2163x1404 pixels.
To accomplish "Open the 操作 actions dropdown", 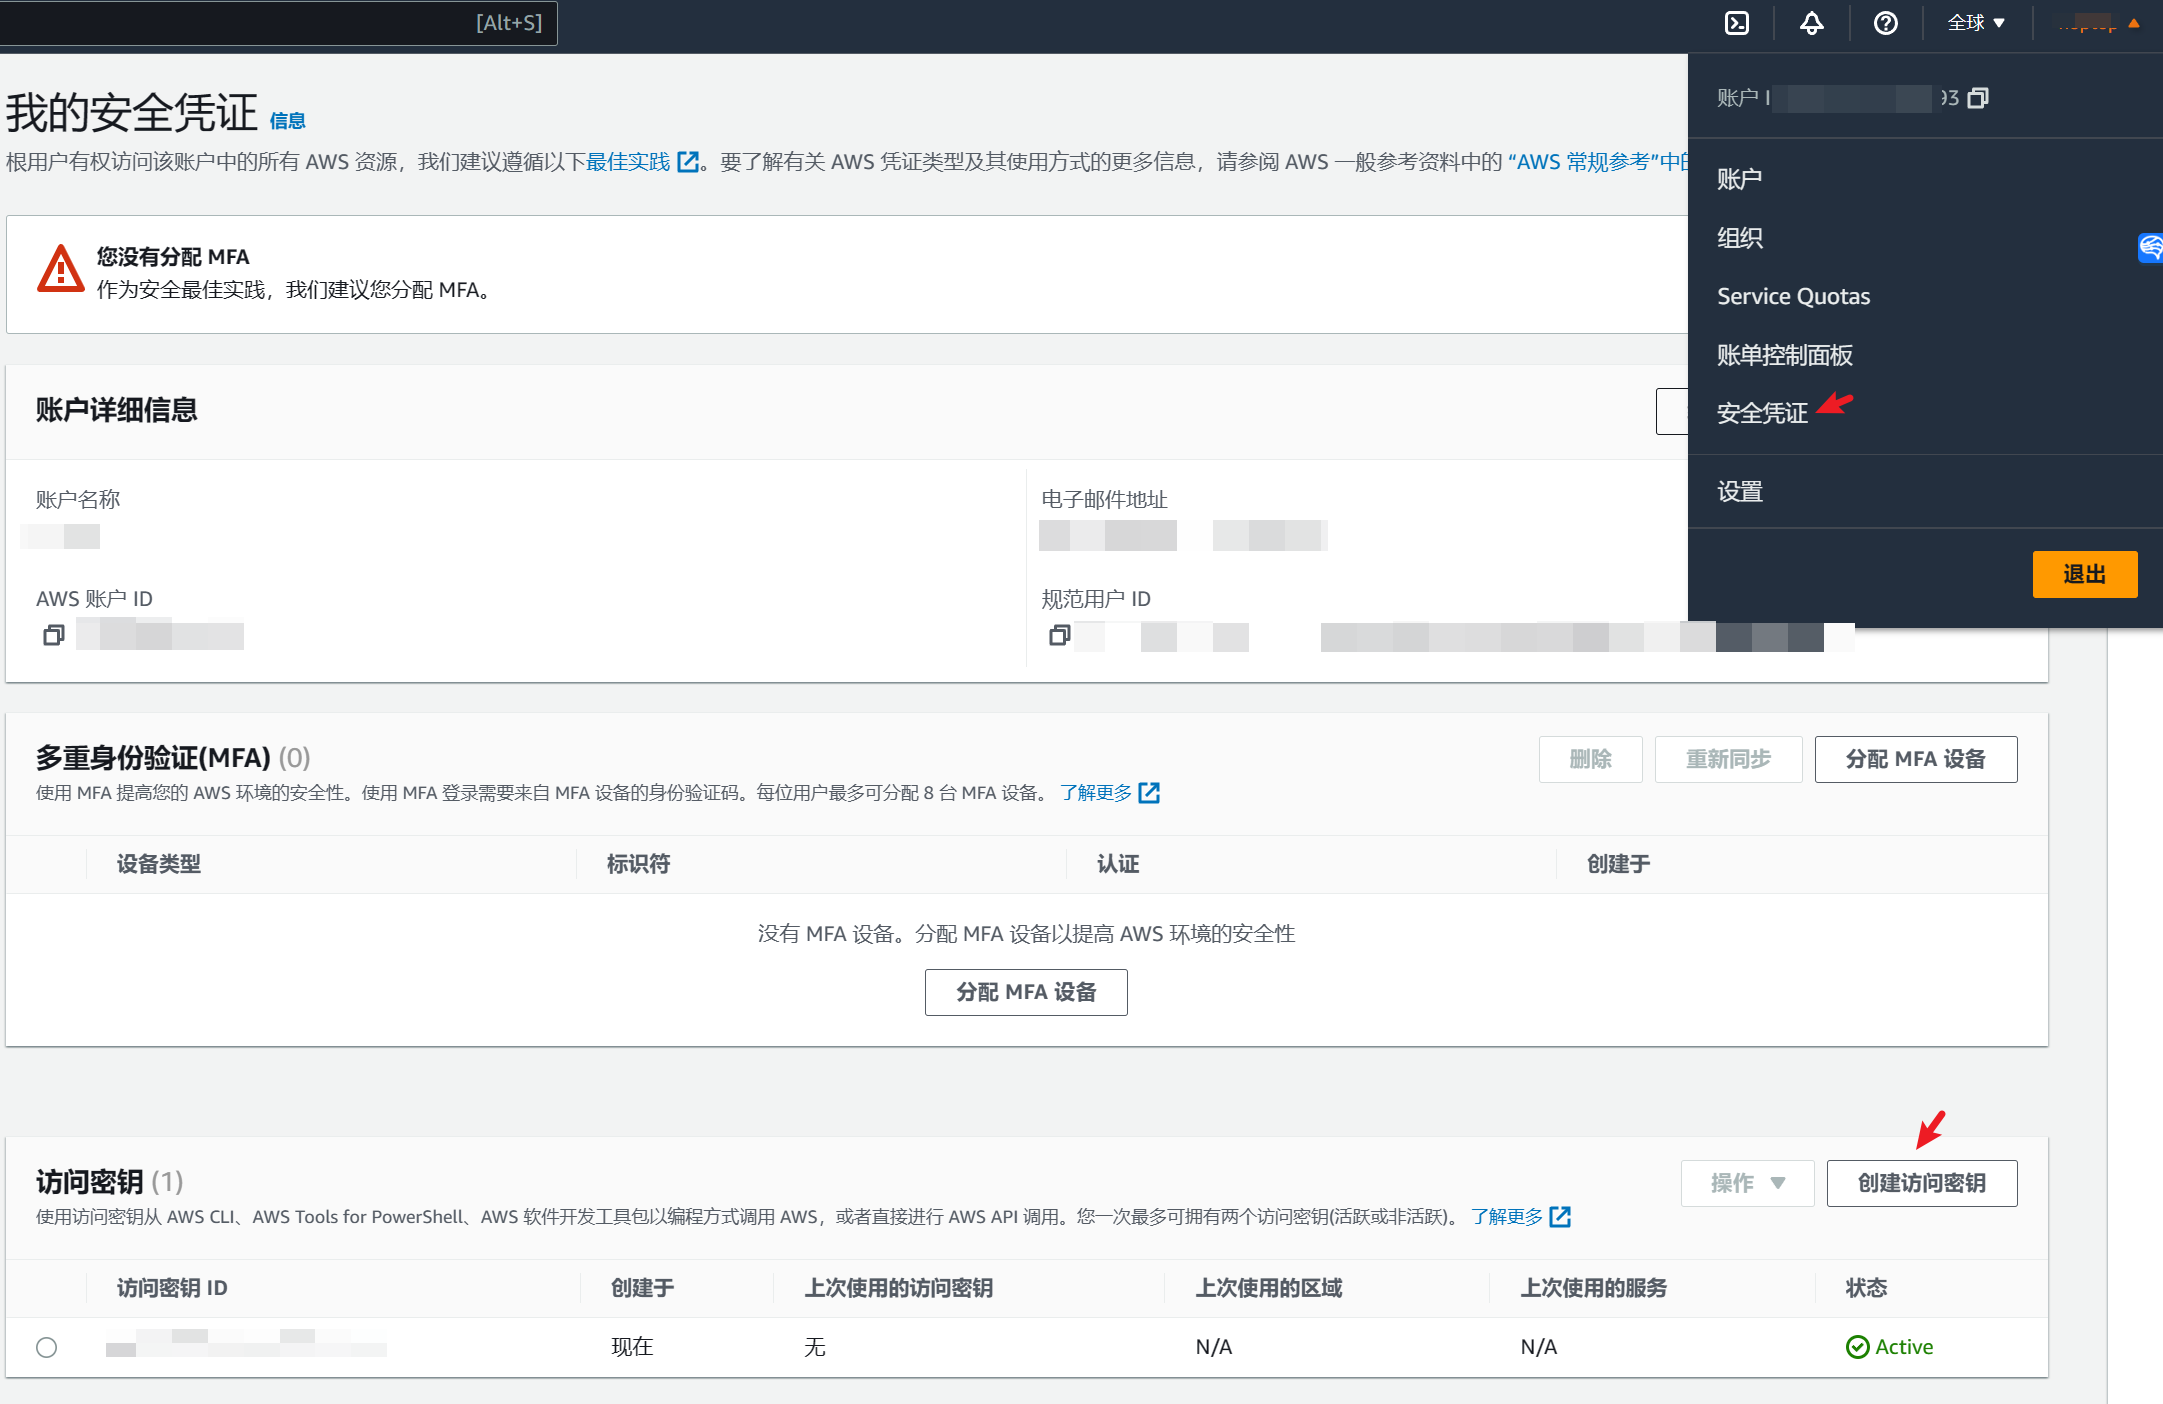I will click(1746, 1183).
